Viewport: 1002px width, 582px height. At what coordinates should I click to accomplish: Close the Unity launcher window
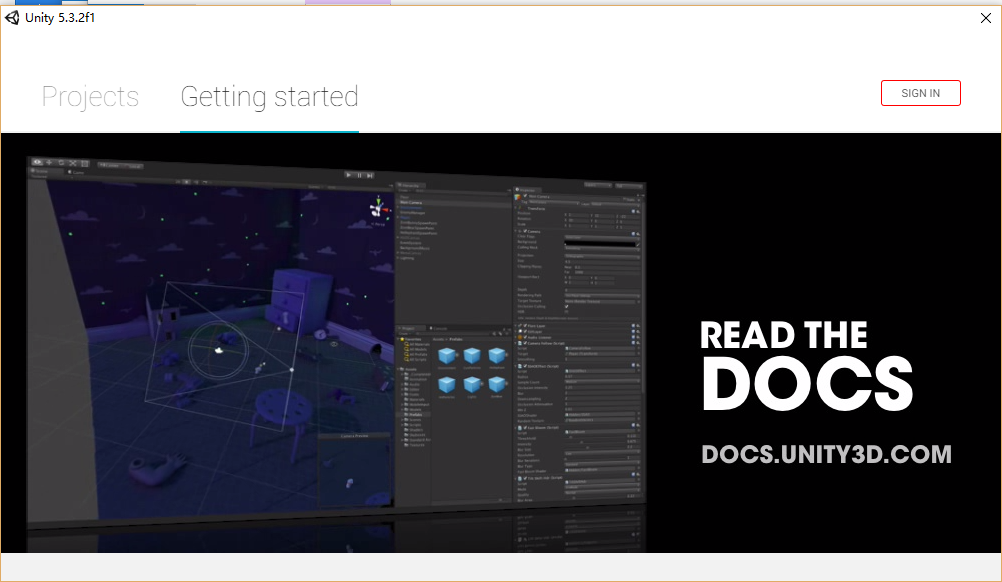click(x=985, y=19)
